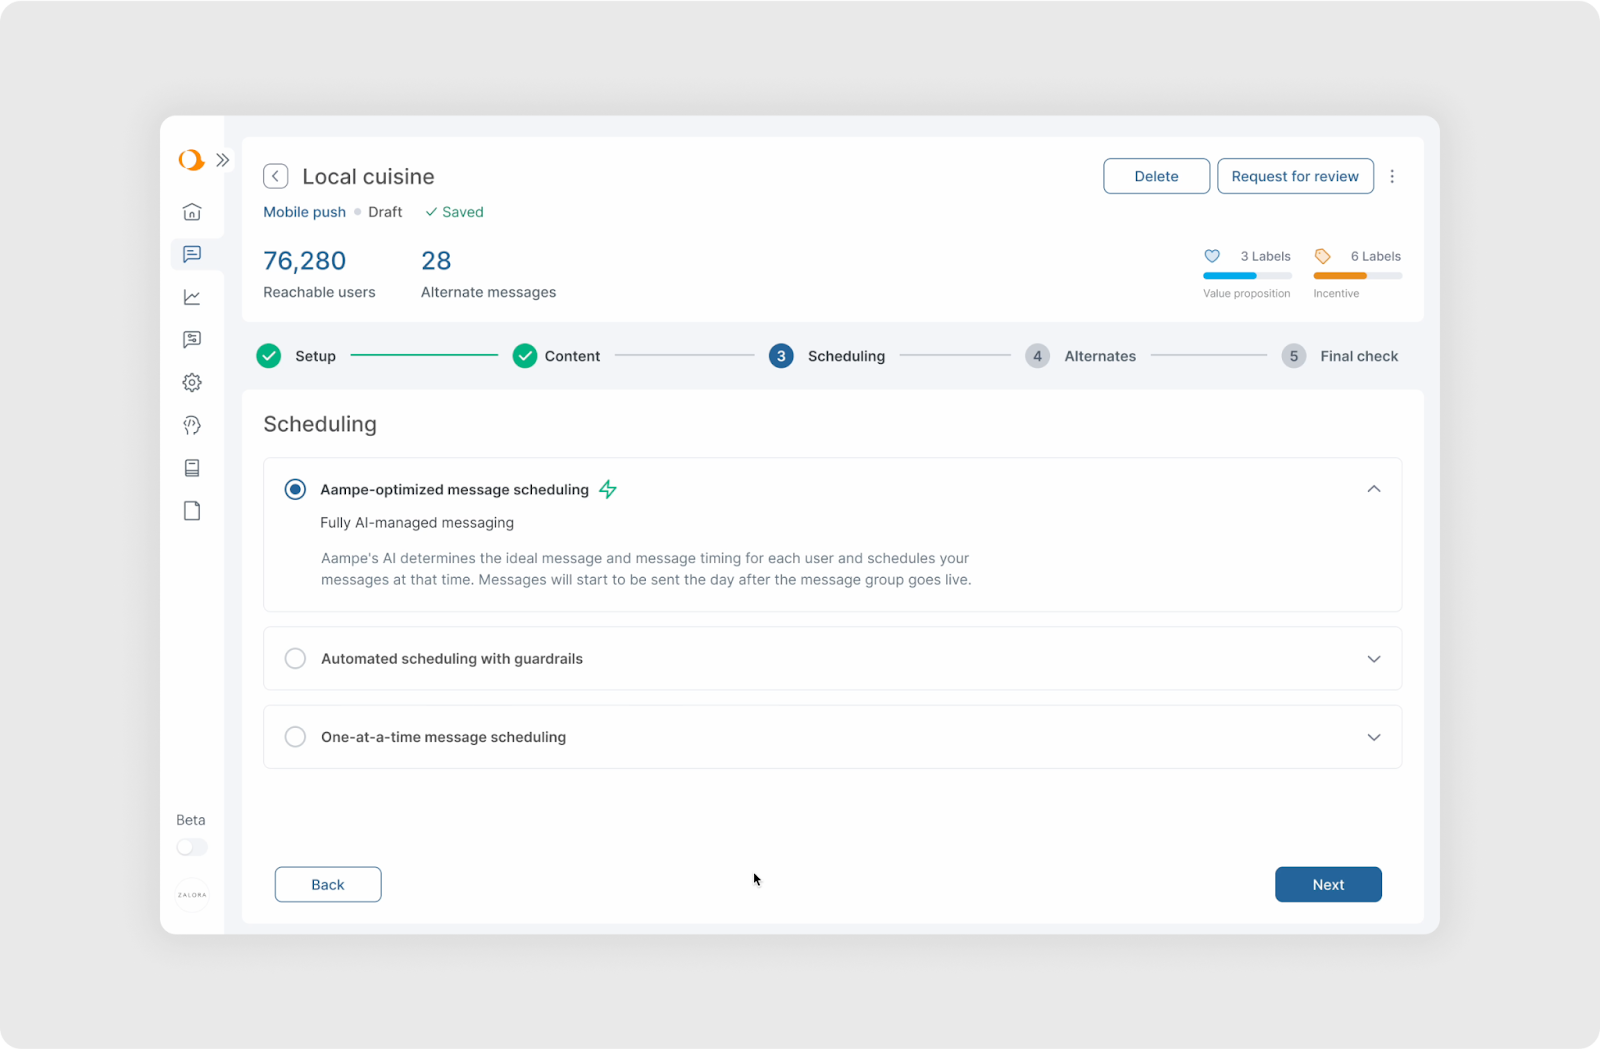Viewport: 1600px width, 1049px height.
Task: Expand the sidebar with the double-chevron
Action: click(x=223, y=160)
